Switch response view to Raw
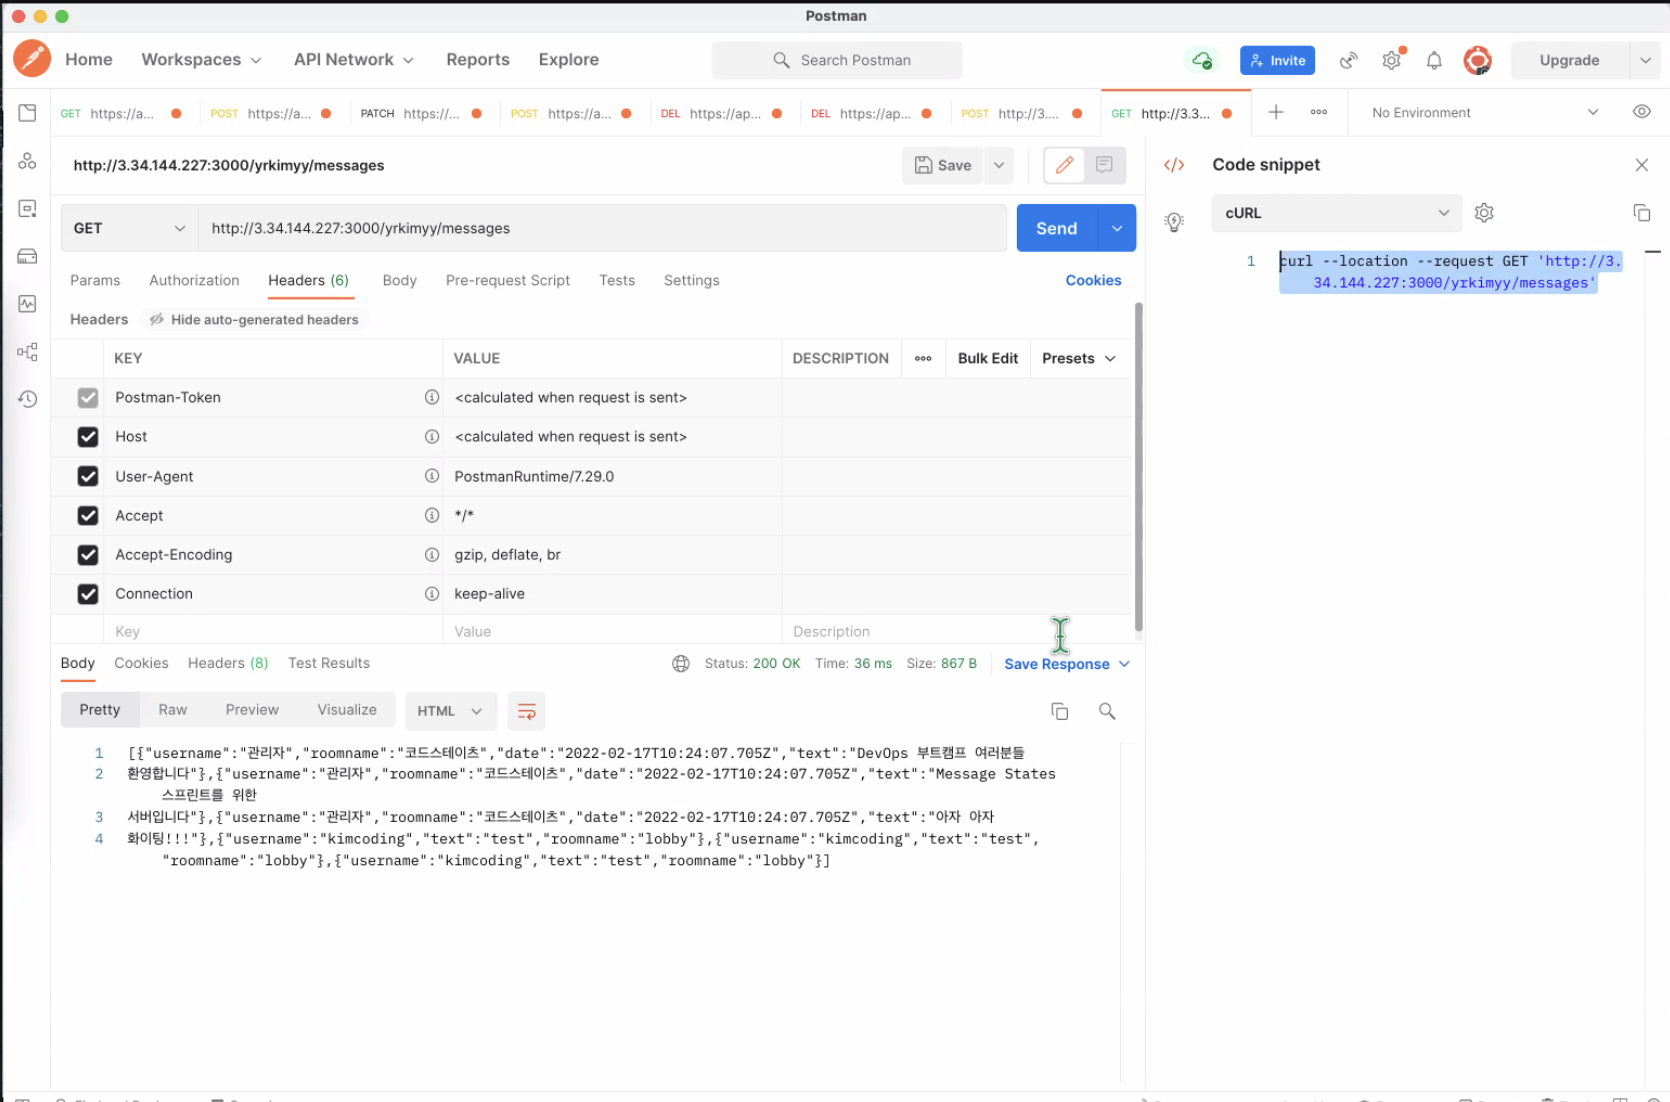 (x=172, y=710)
